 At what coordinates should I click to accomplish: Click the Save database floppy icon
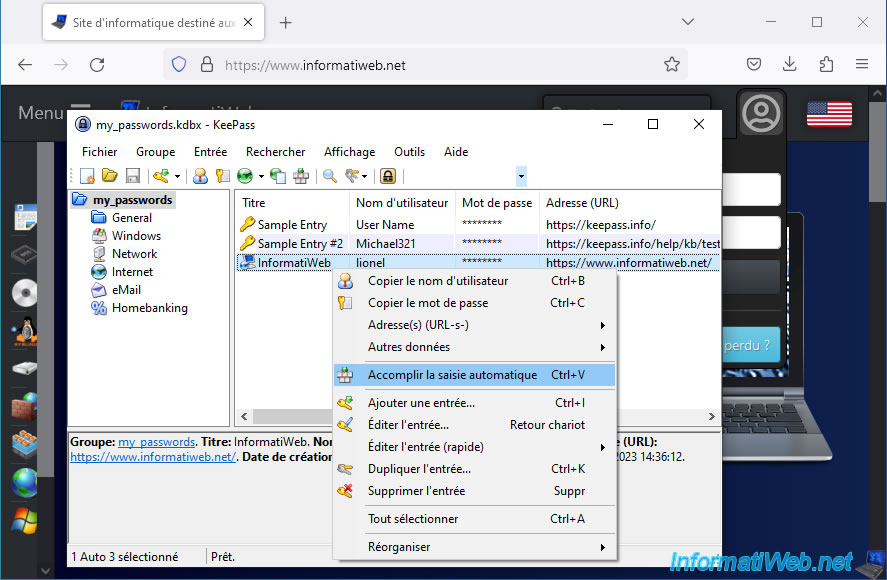(133, 176)
